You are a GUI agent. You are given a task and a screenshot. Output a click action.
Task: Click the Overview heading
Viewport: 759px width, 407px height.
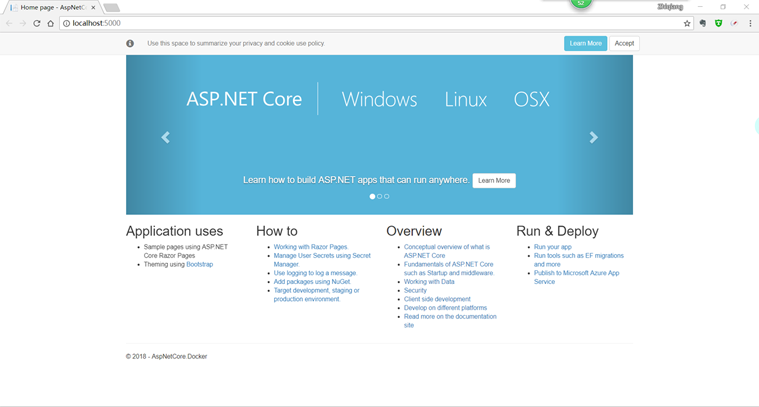(x=414, y=231)
